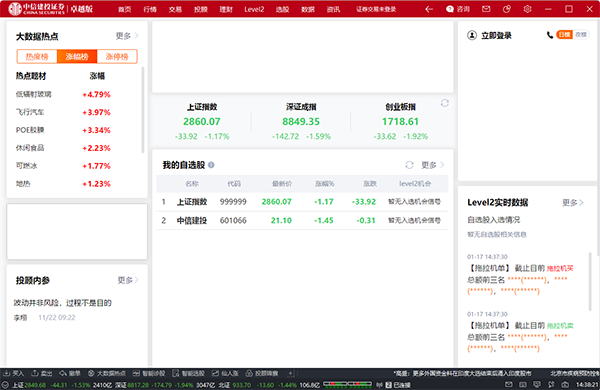Click hot topic 低辐射玻璃
This screenshot has width=600, height=390.
coord(34,94)
